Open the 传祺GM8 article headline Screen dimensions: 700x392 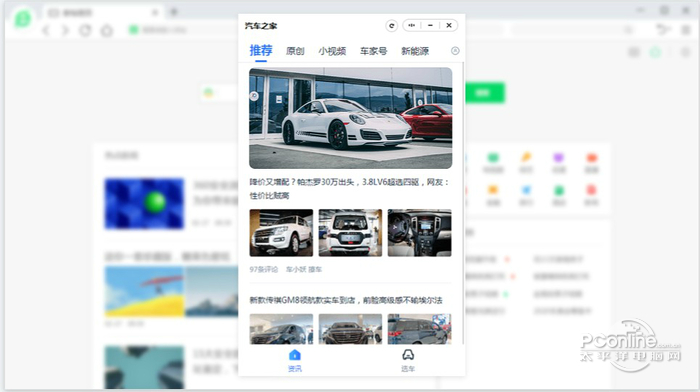click(x=346, y=300)
